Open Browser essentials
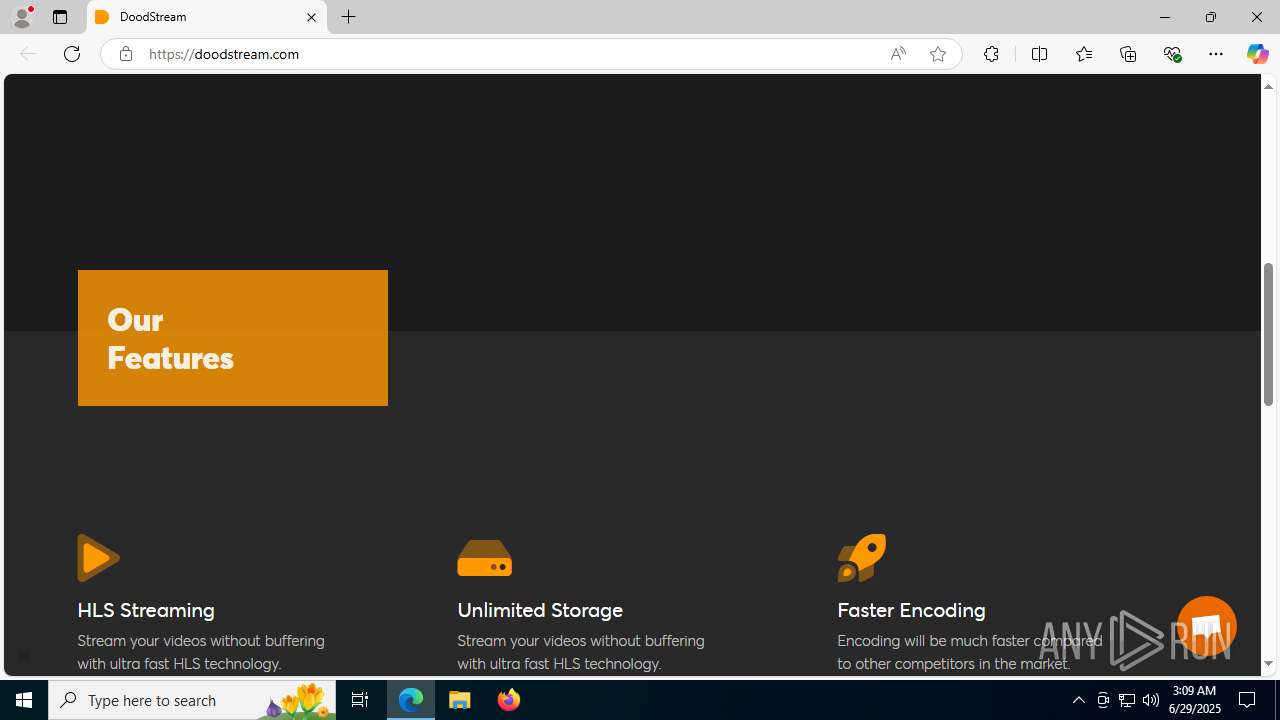Image resolution: width=1280 pixels, height=720 pixels. pos(1172,54)
